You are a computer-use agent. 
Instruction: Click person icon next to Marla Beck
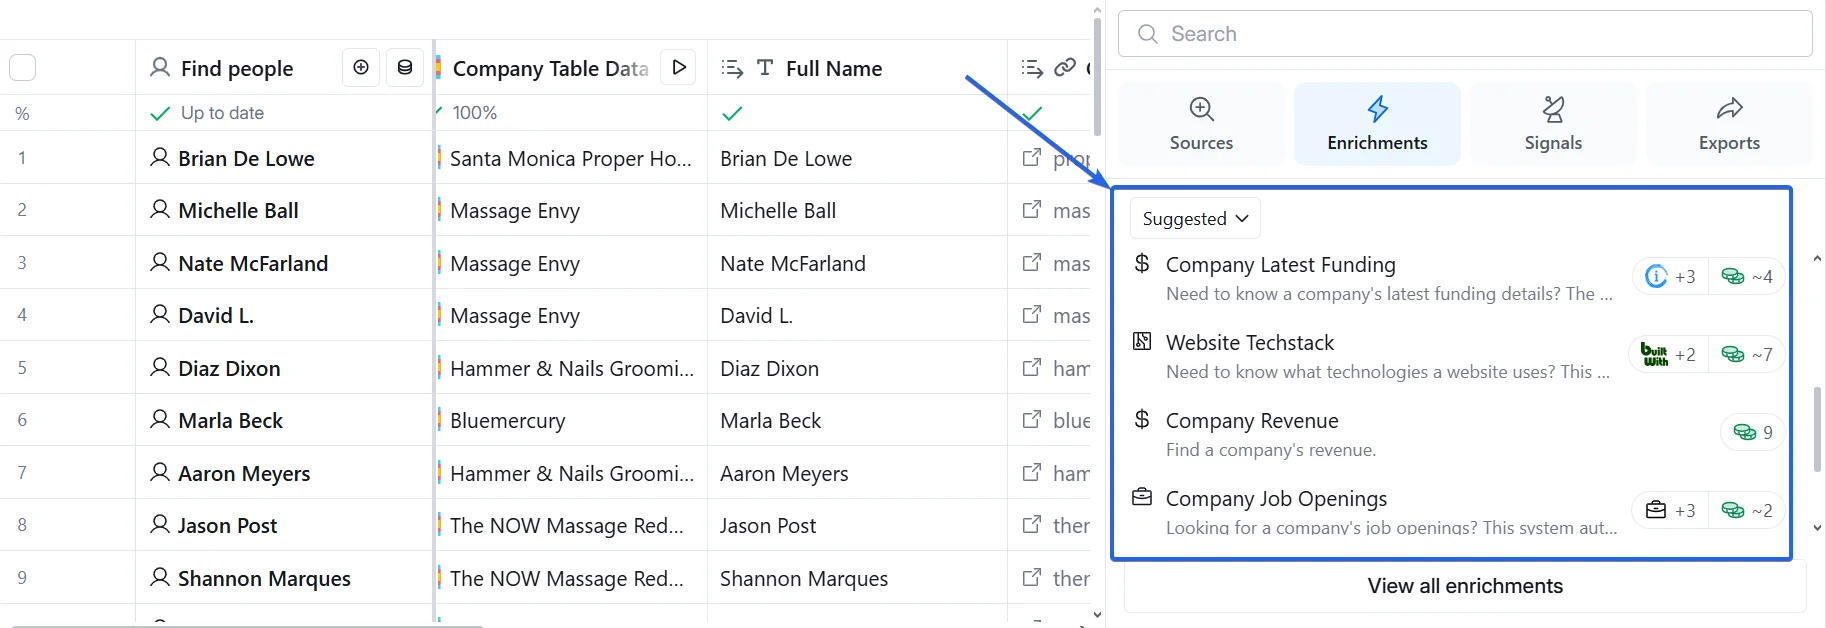click(x=160, y=420)
